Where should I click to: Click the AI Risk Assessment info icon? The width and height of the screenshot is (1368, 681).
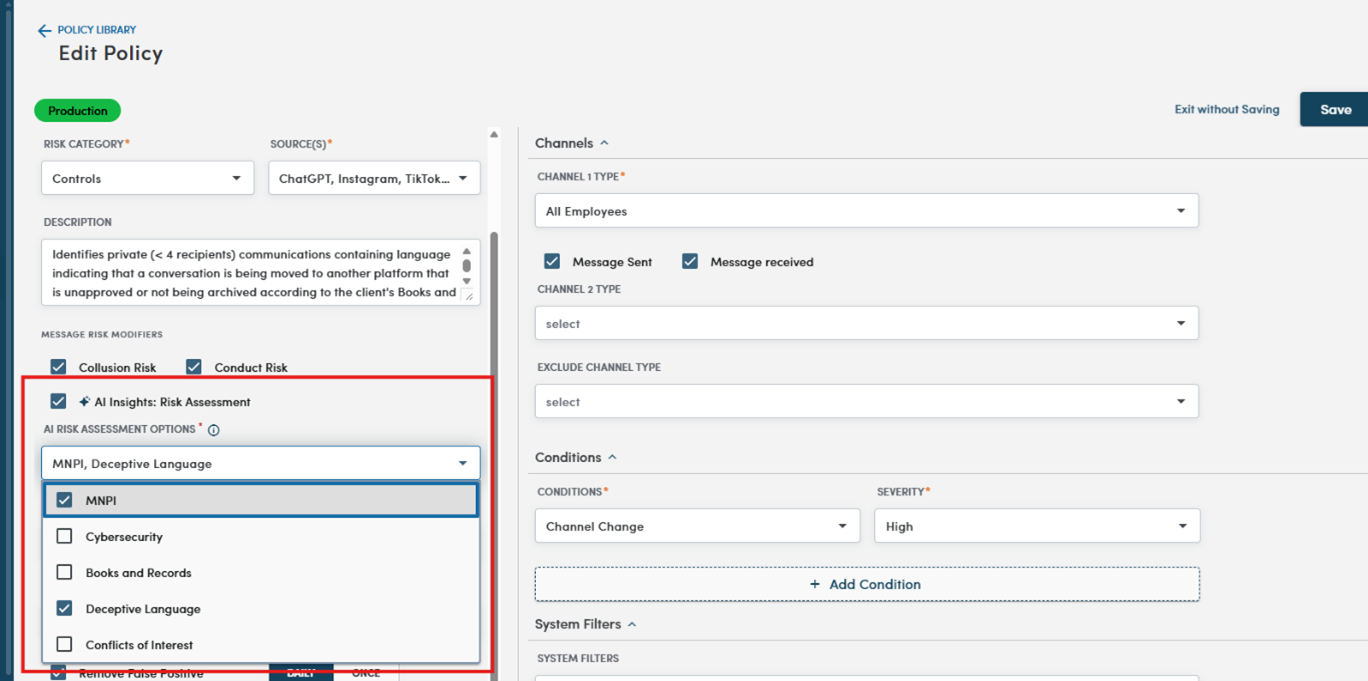point(213,430)
